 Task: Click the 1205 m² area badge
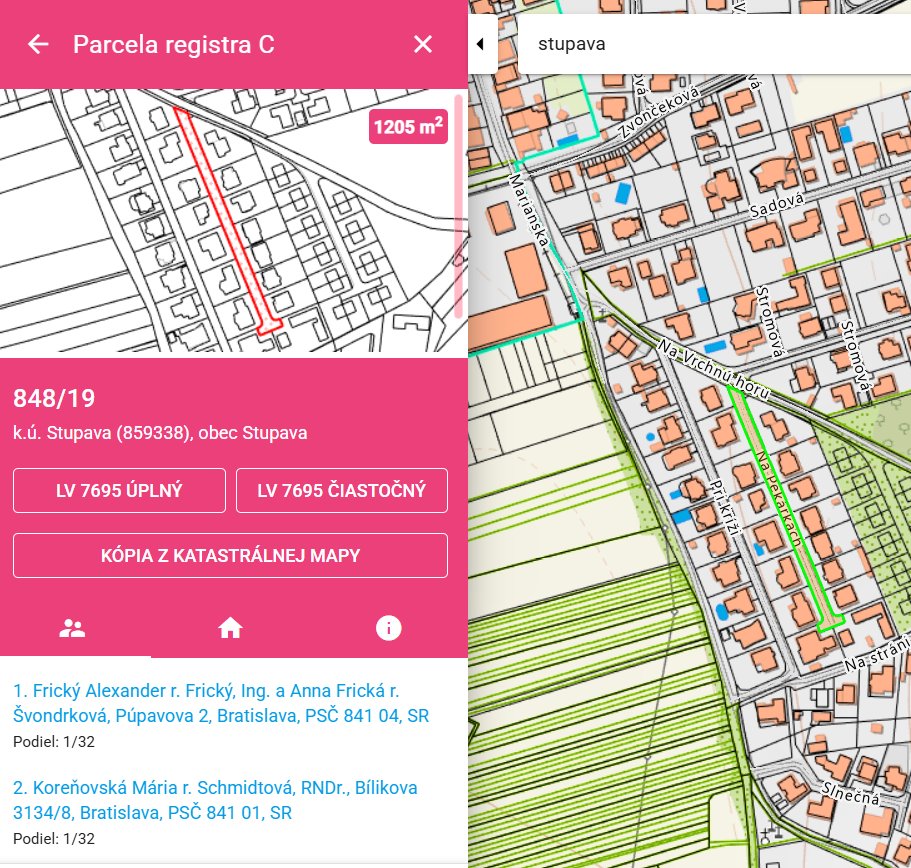point(407,128)
